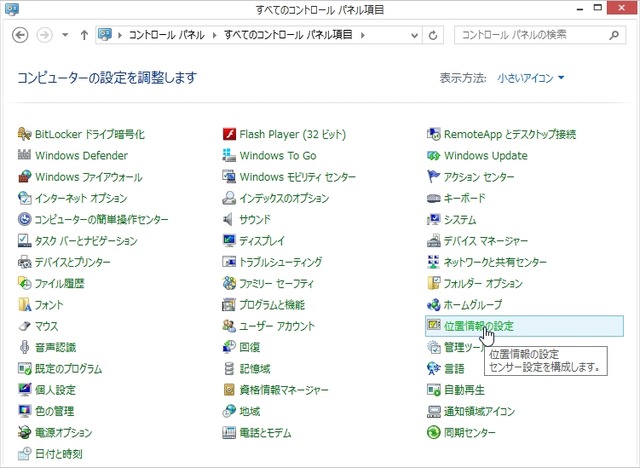The image size is (640, 468).
Task: Go up one level with Up arrow
Action: pyautogui.click(x=84, y=35)
